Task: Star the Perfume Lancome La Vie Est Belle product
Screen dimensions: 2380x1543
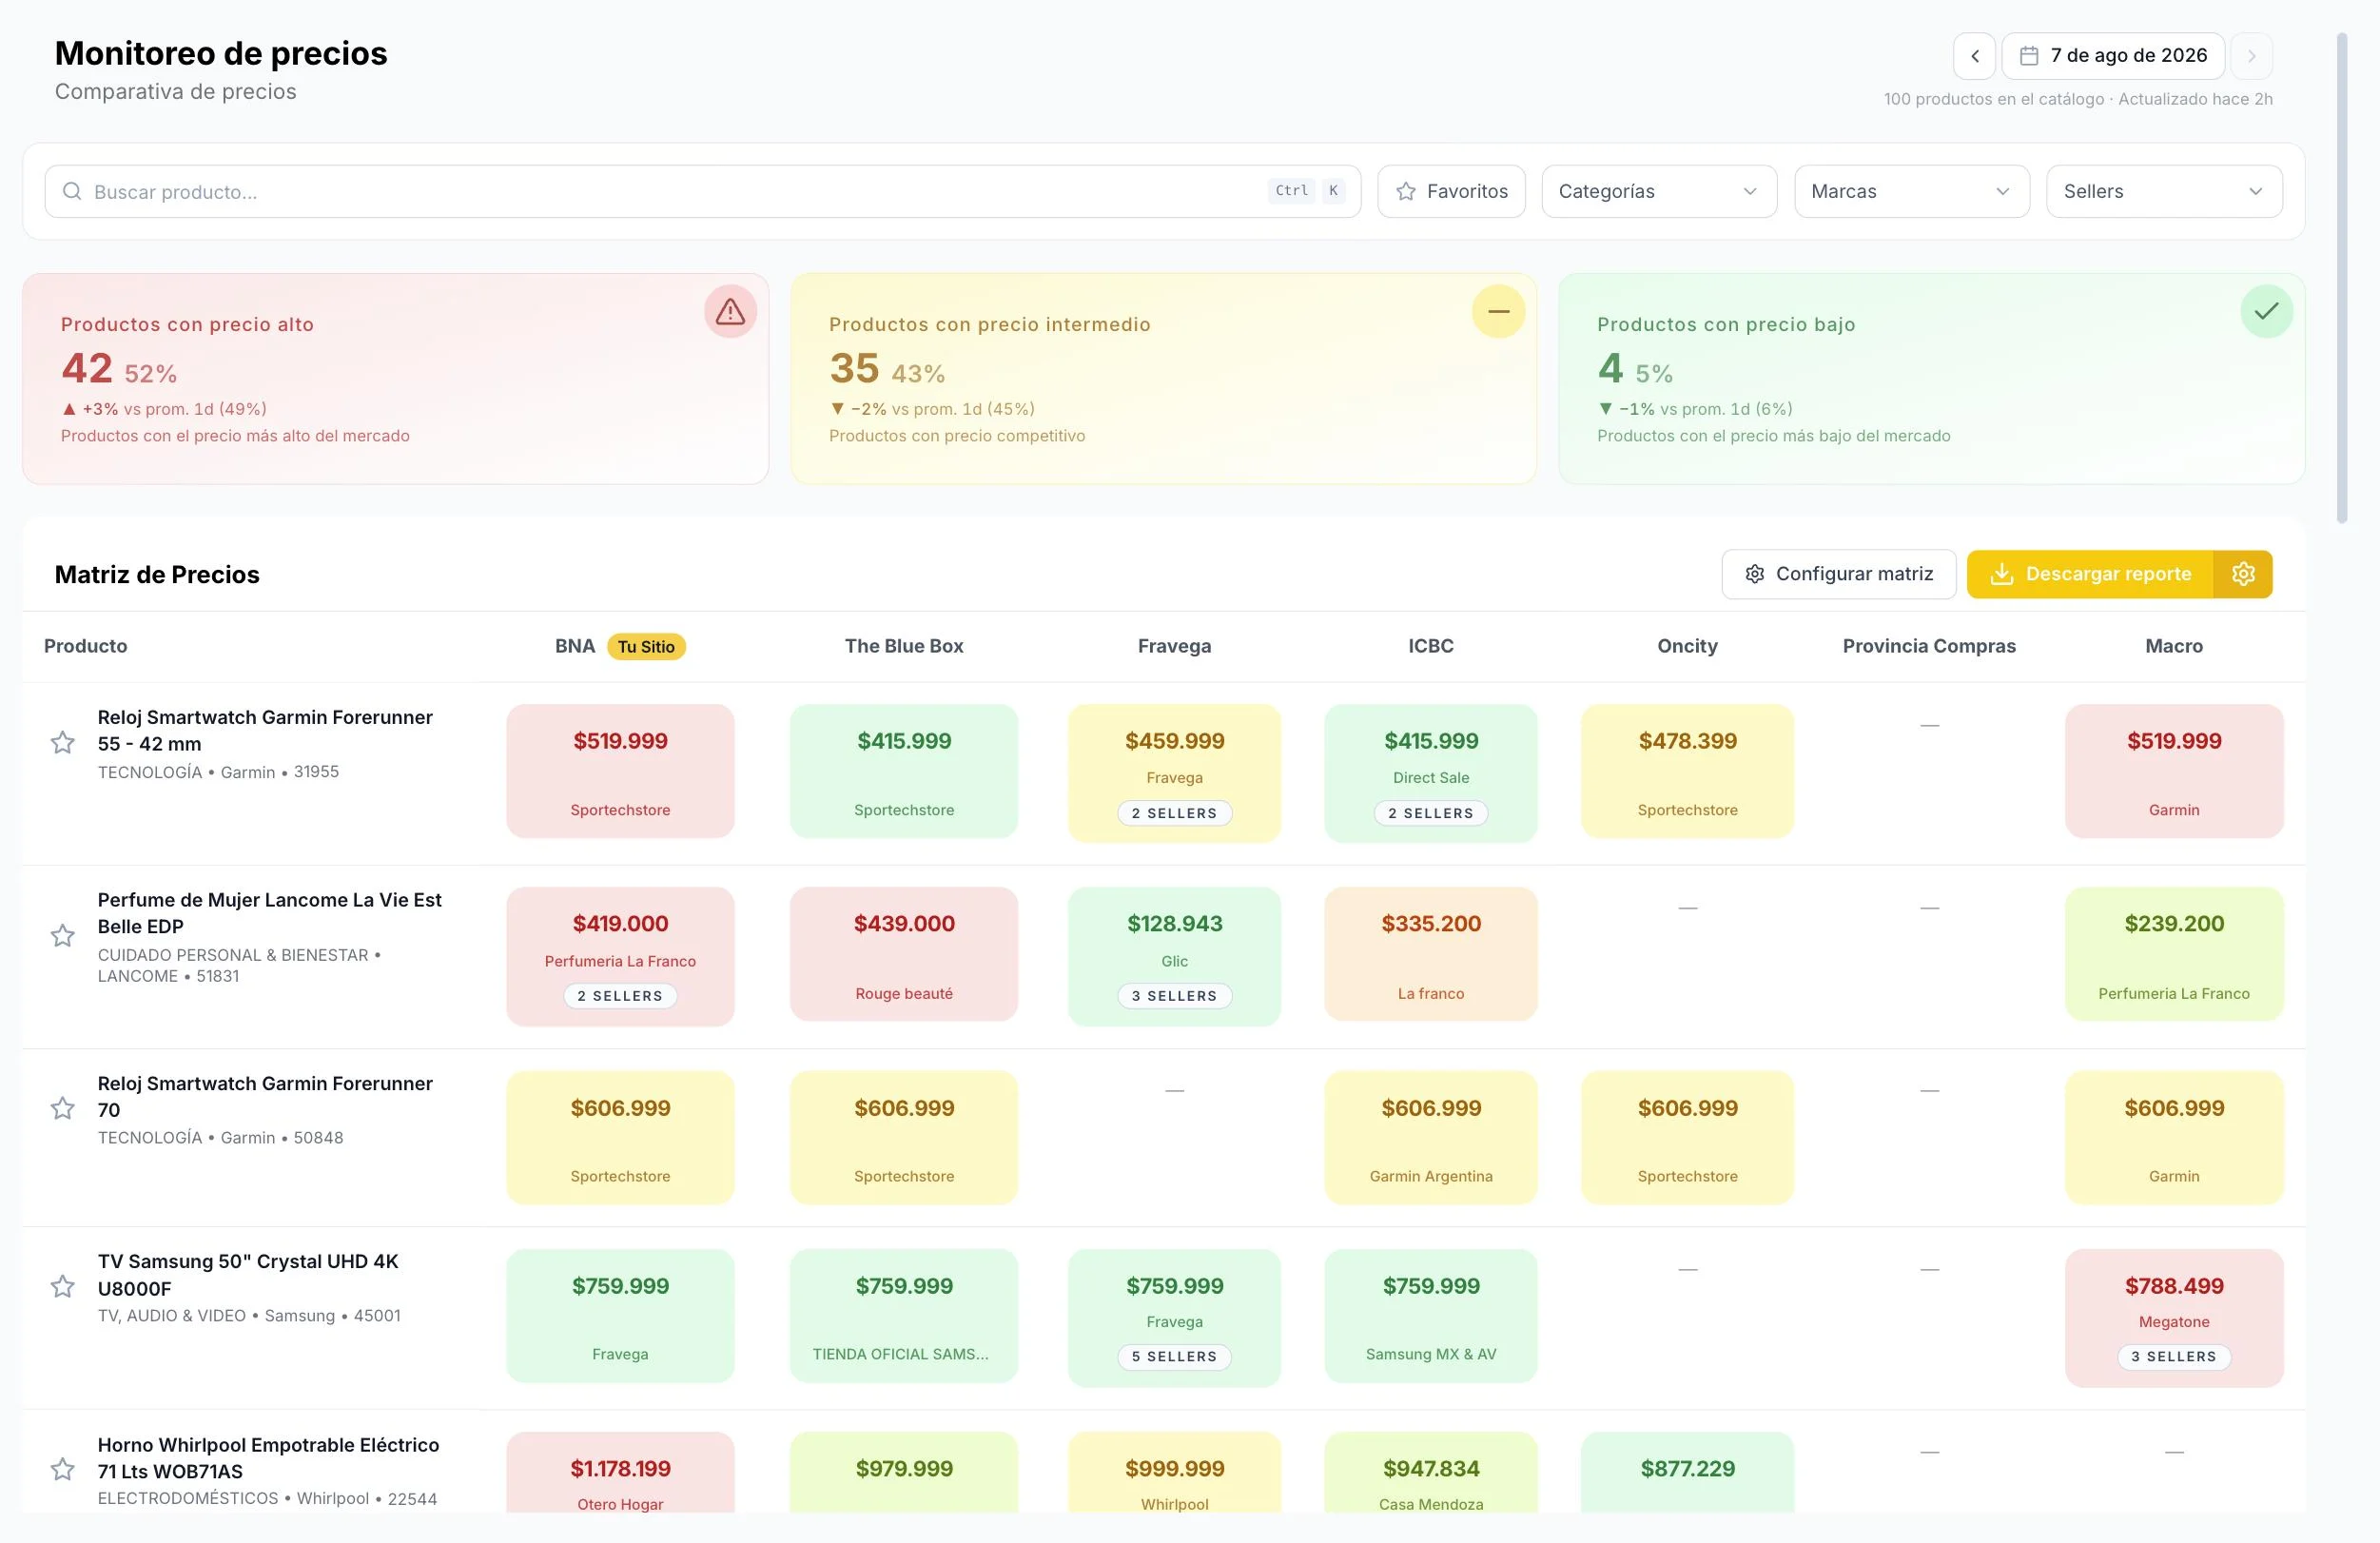Action: pos(63,936)
